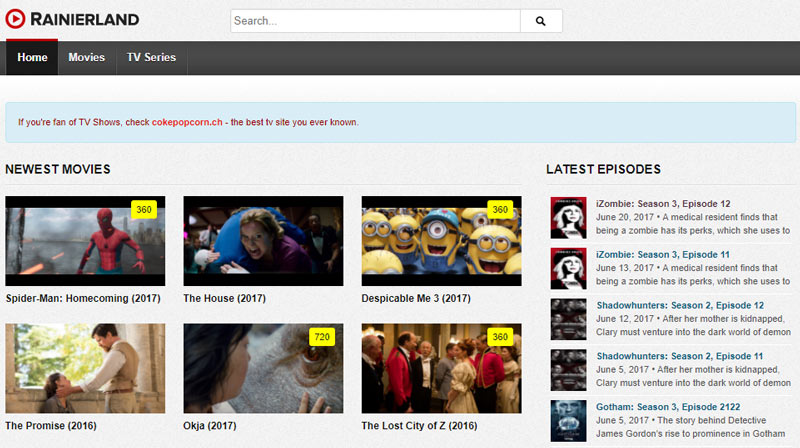
Task: Click Shadowhunters Episode 11 poster thumbnail
Action: coord(568,370)
